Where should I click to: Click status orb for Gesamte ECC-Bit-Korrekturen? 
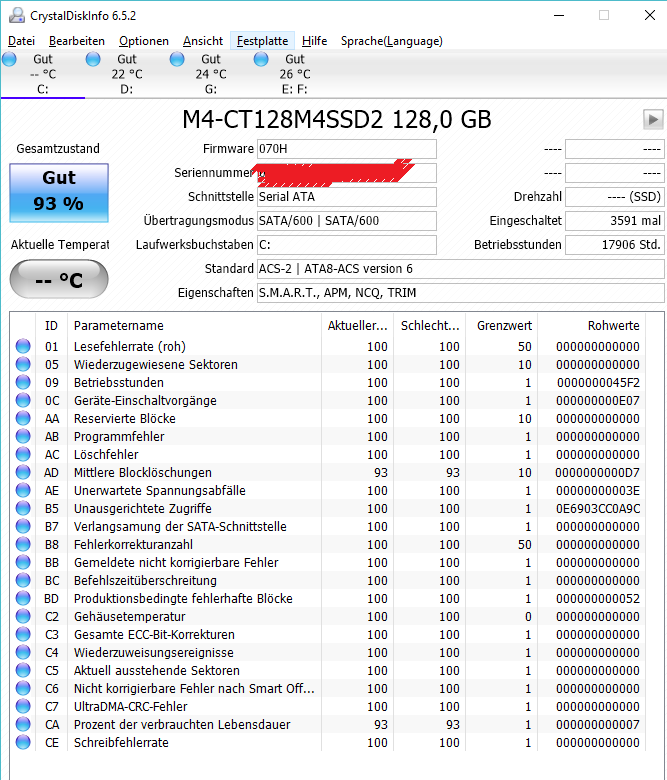23,634
